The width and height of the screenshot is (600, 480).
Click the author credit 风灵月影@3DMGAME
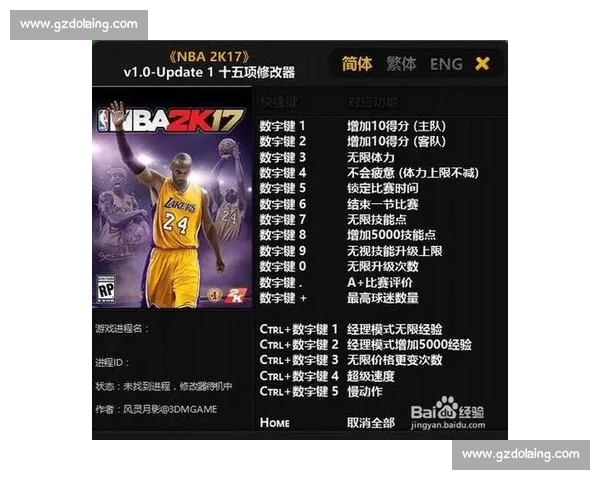[170, 409]
